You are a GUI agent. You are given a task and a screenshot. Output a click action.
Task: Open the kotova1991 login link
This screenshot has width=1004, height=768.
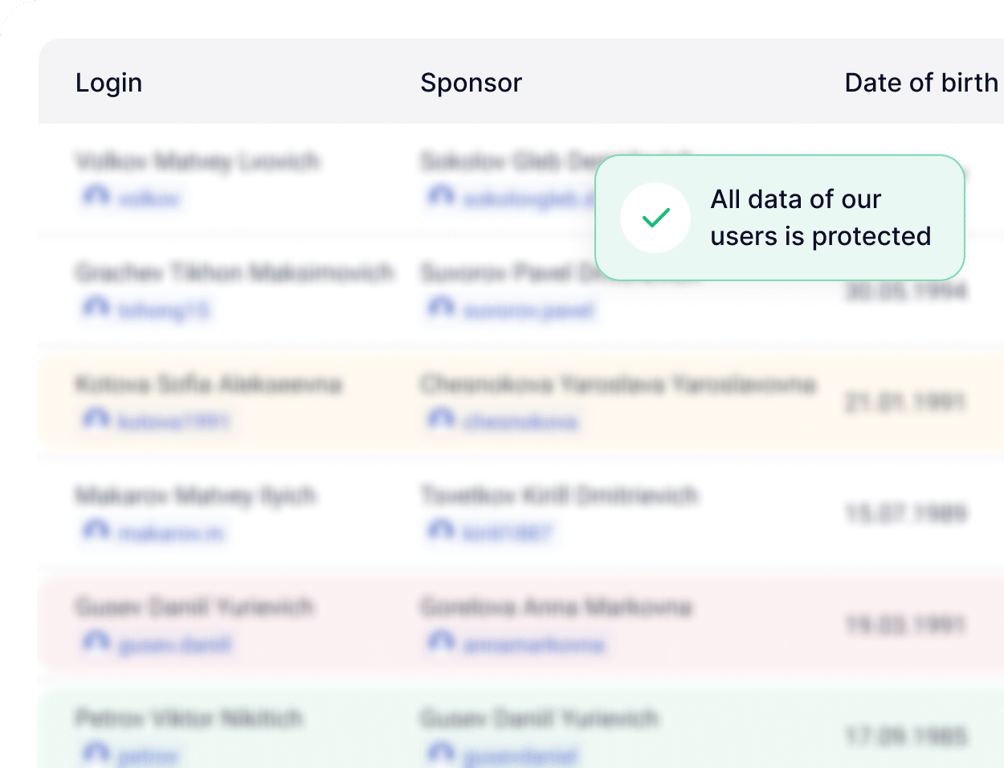point(174,422)
